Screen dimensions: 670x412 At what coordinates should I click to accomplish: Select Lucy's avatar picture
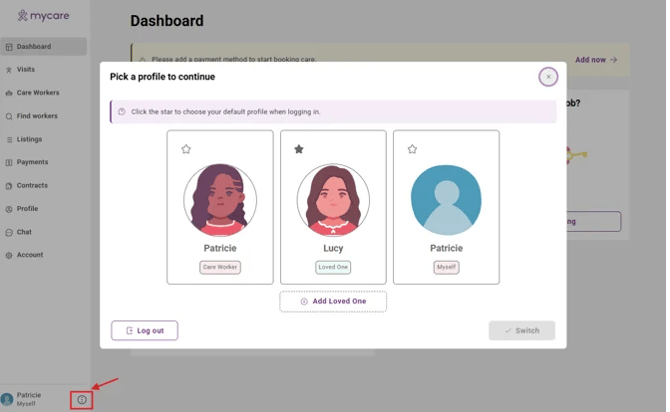[333, 199]
